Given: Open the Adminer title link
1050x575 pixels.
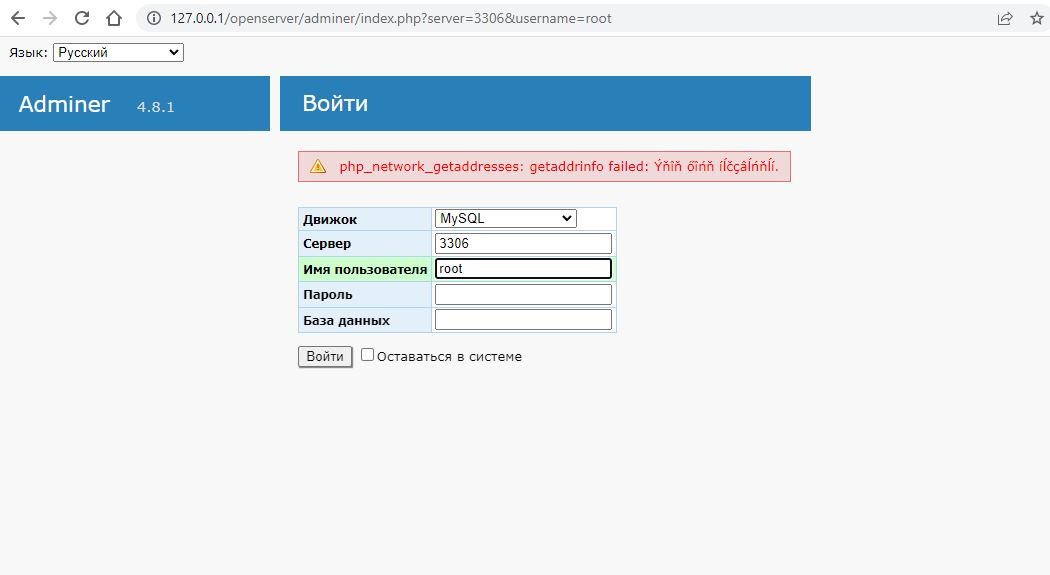Looking at the screenshot, I should (64, 104).
